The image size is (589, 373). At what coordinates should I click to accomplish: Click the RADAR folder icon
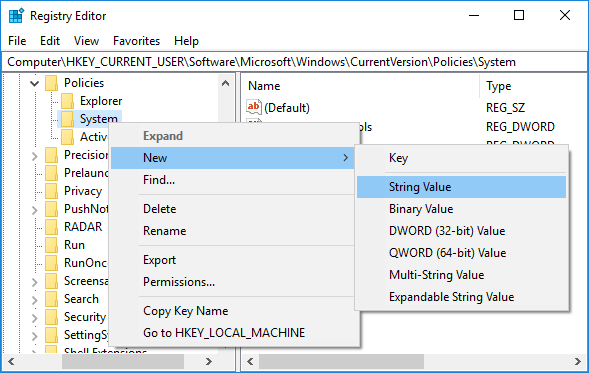click(x=51, y=227)
